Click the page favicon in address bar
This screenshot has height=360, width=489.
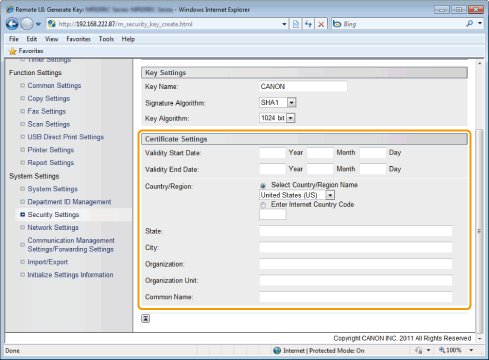point(52,24)
